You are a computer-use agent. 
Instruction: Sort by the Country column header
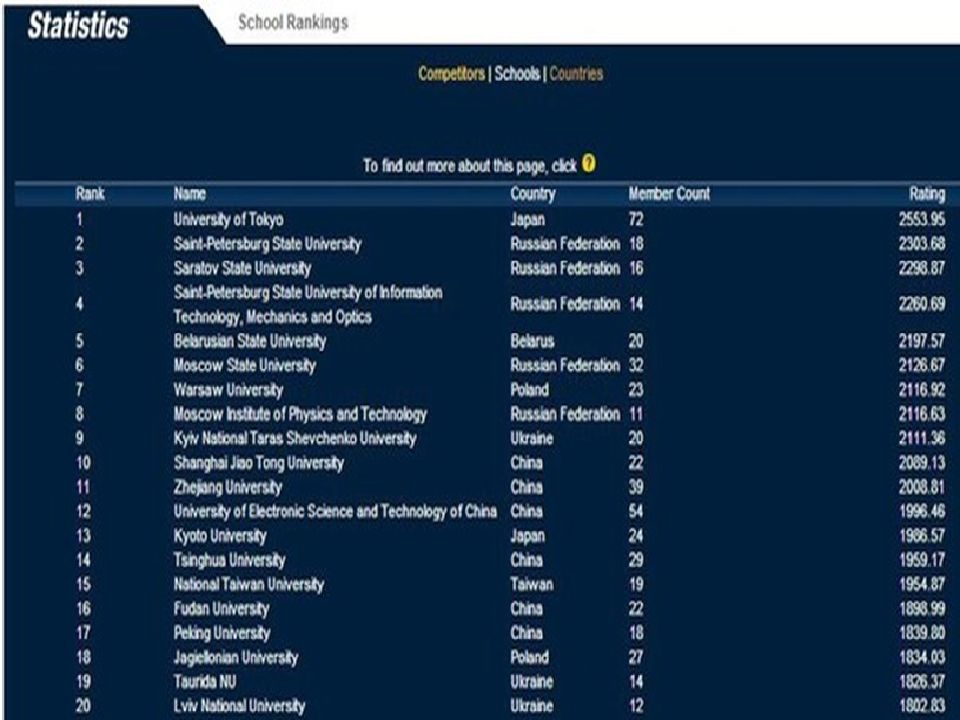[533, 194]
